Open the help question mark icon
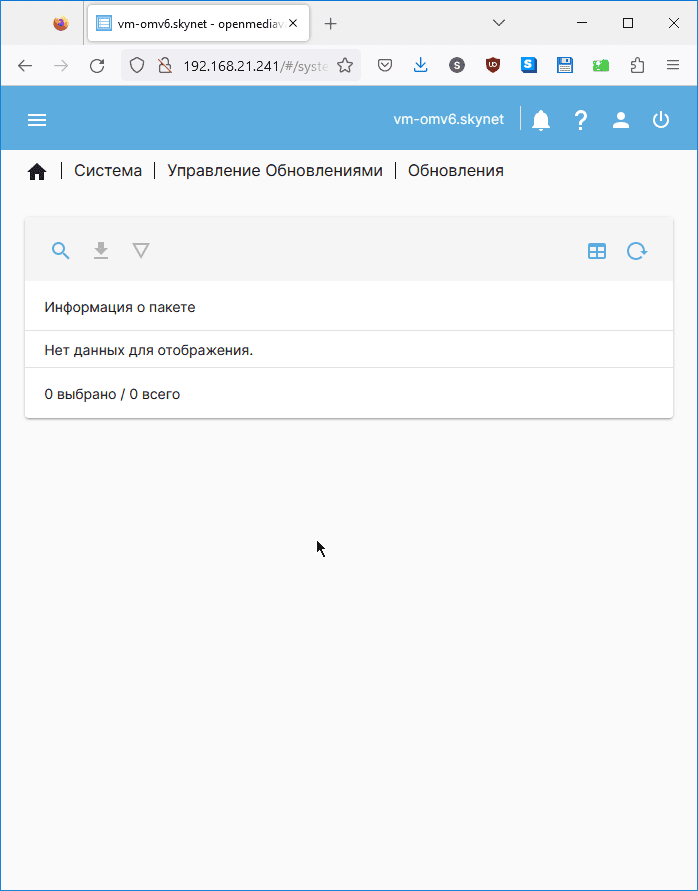 pyautogui.click(x=580, y=120)
